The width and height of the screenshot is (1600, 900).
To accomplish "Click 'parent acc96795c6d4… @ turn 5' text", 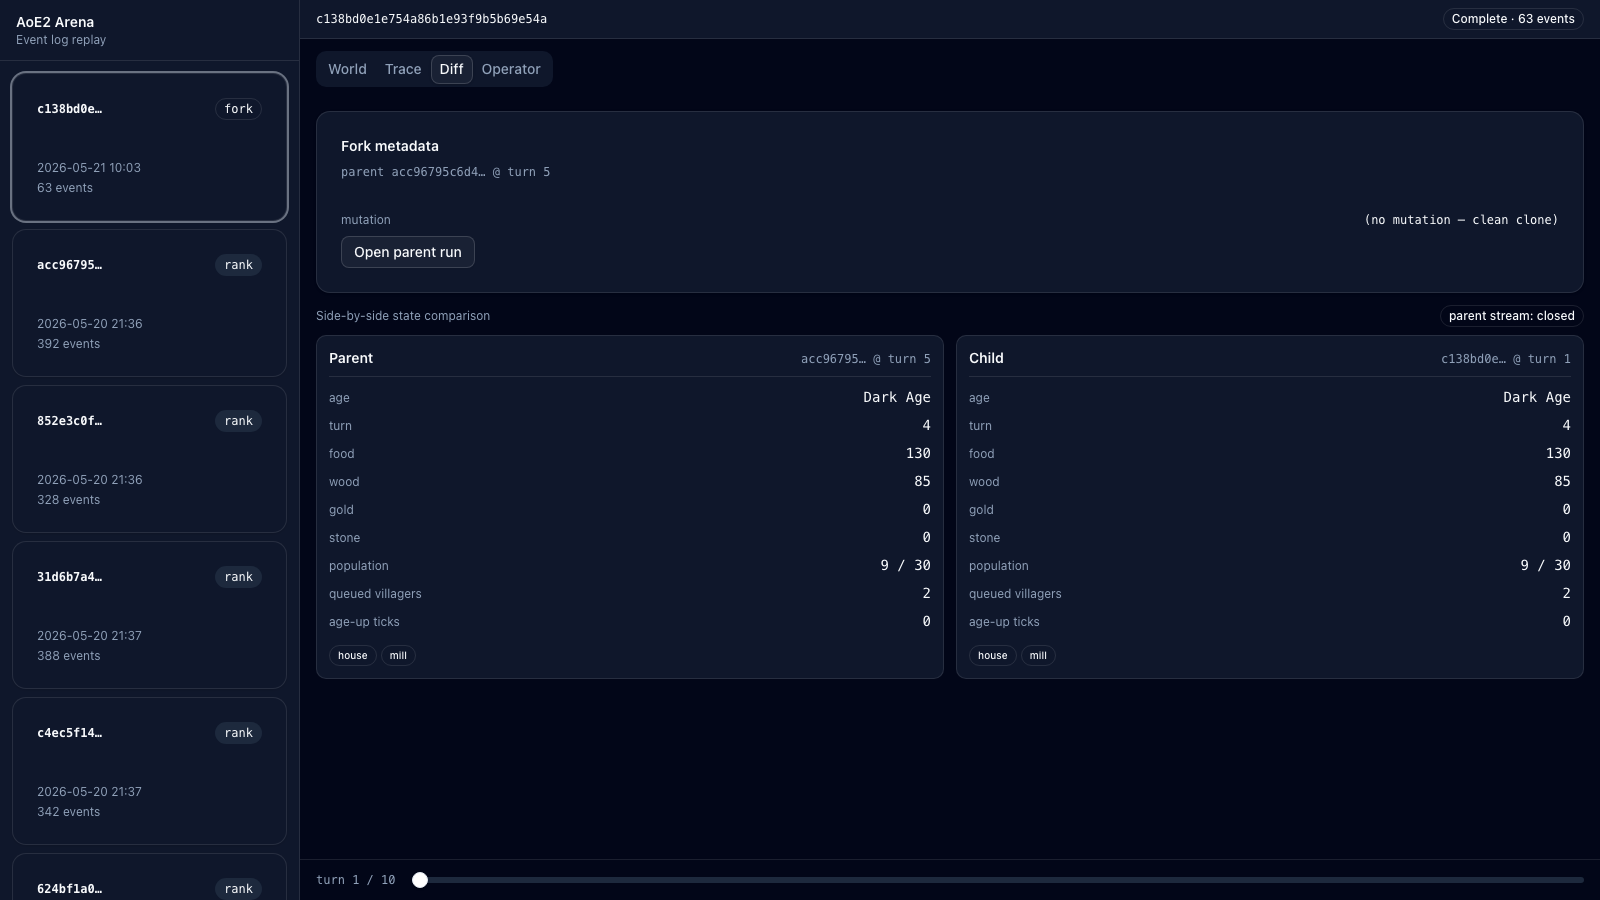I will coord(445,172).
